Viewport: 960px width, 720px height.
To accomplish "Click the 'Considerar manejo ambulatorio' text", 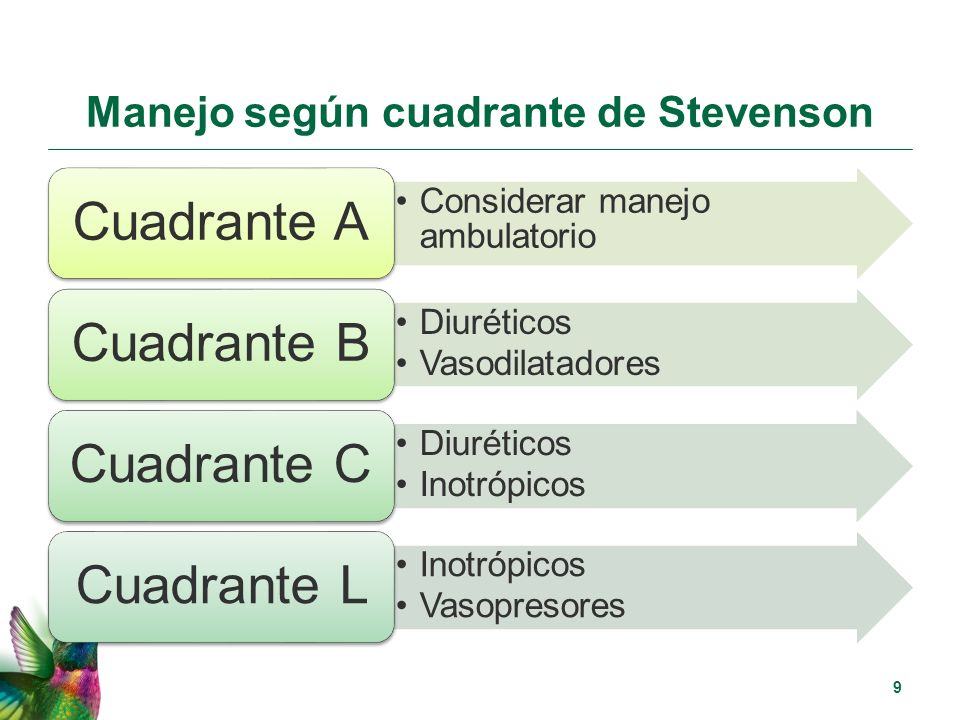I will pos(564,219).
